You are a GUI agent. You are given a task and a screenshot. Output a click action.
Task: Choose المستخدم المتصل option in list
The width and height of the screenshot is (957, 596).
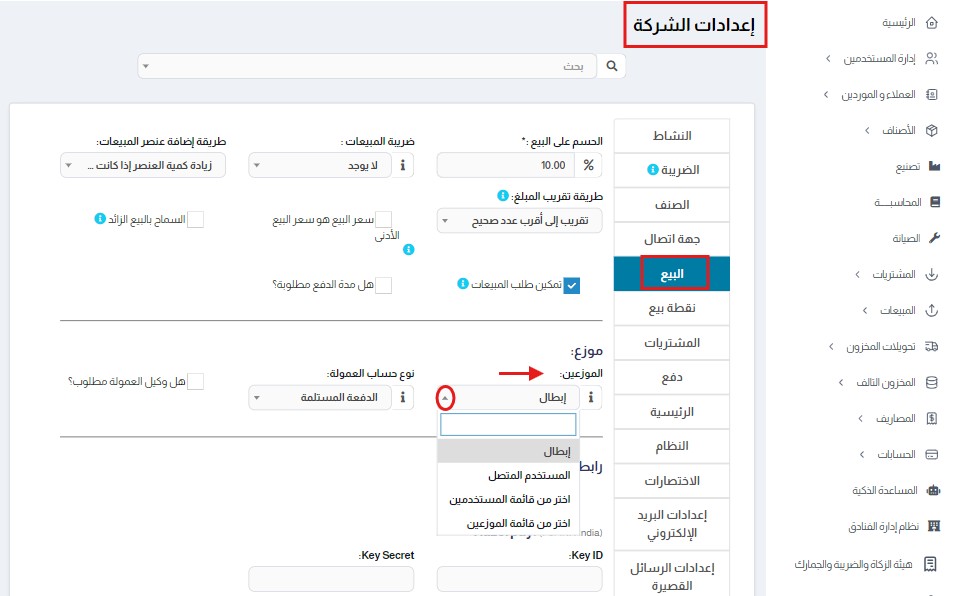click(508, 475)
